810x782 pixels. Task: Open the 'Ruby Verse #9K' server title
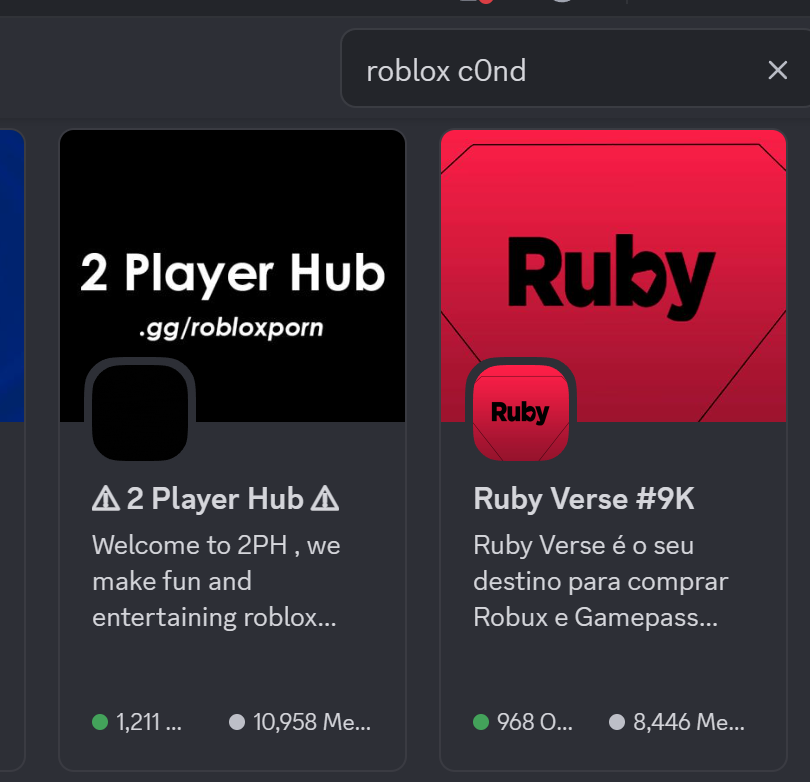point(584,498)
